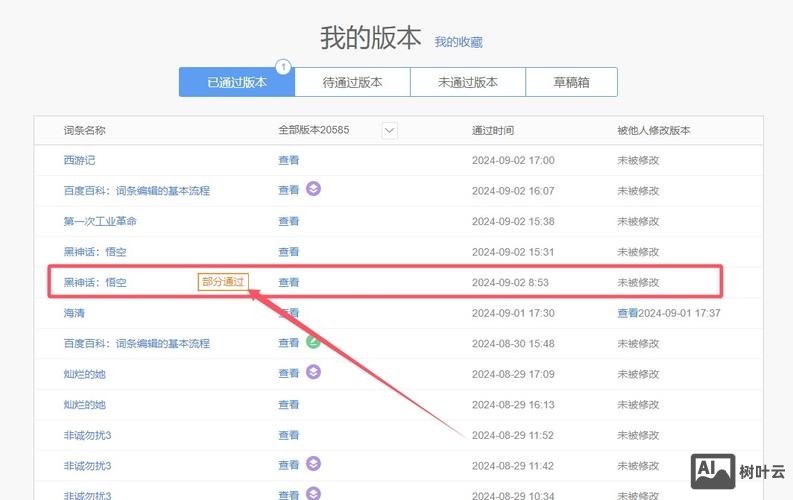This screenshot has width=793, height=500.
Task: Open the 查看 modified-version link dated 2024-09-01 17:37
Action: (x=628, y=313)
